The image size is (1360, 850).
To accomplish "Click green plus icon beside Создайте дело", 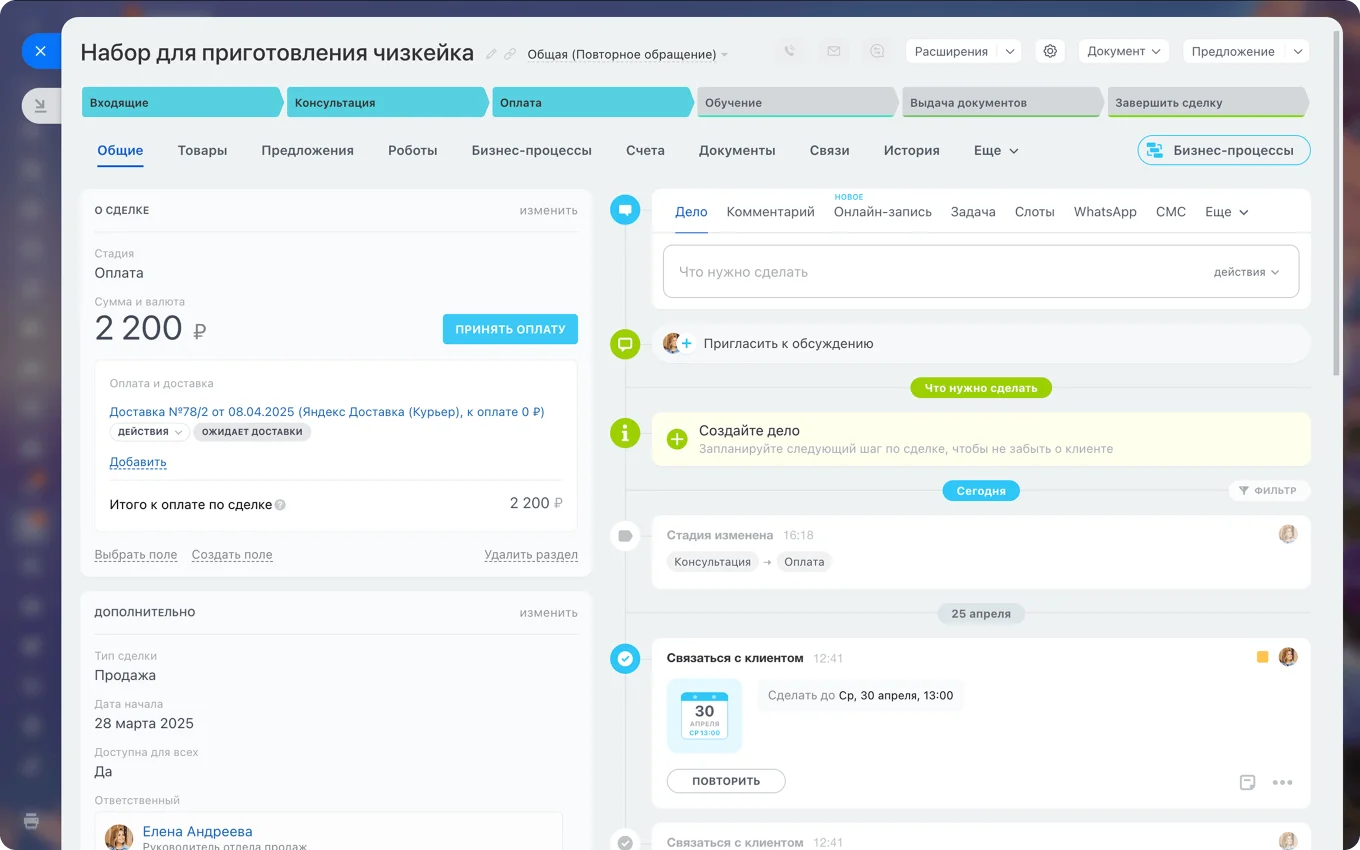I will click(x=677, y=439).
